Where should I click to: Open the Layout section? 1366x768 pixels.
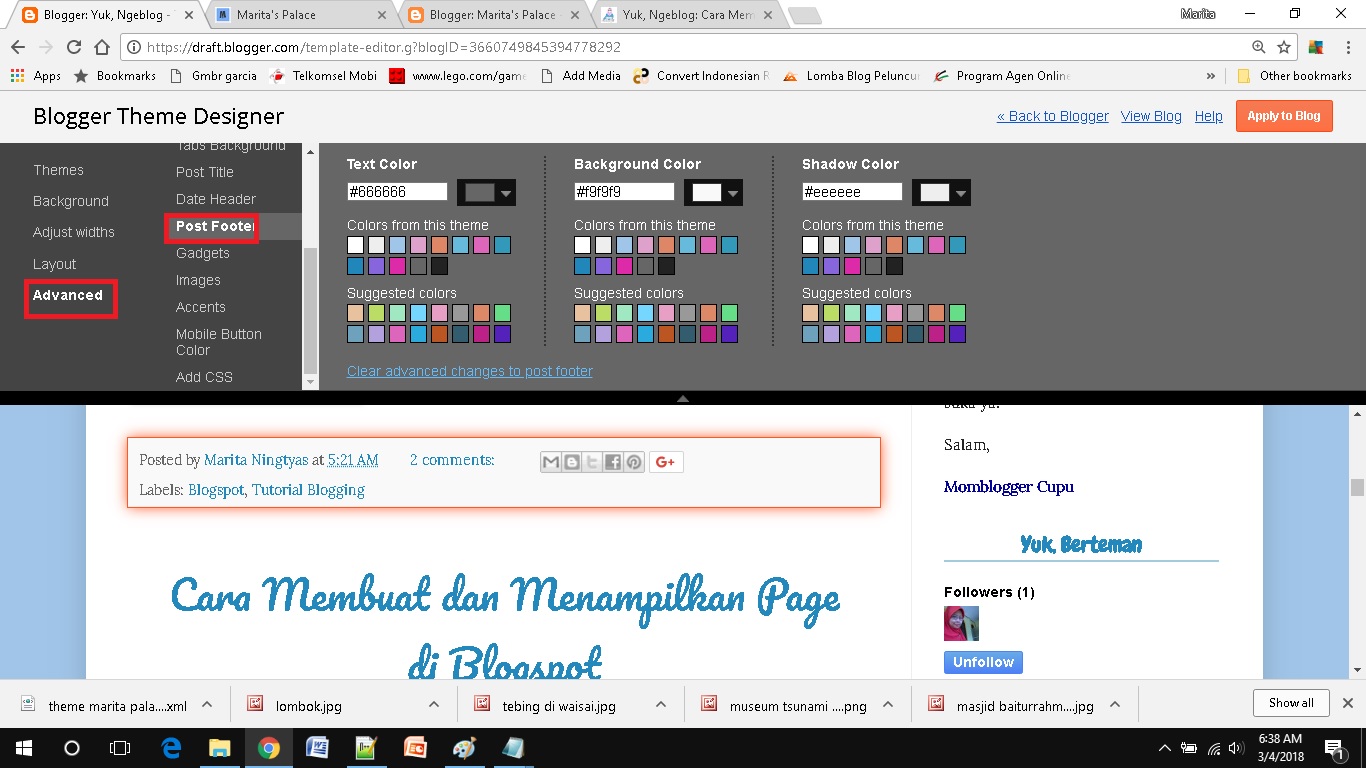[x=55, y=264]
